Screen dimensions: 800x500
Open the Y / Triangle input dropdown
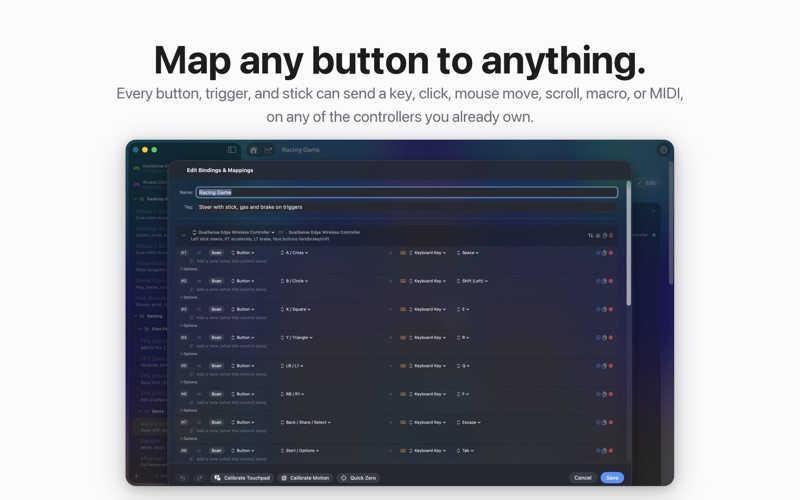point(296,338)
